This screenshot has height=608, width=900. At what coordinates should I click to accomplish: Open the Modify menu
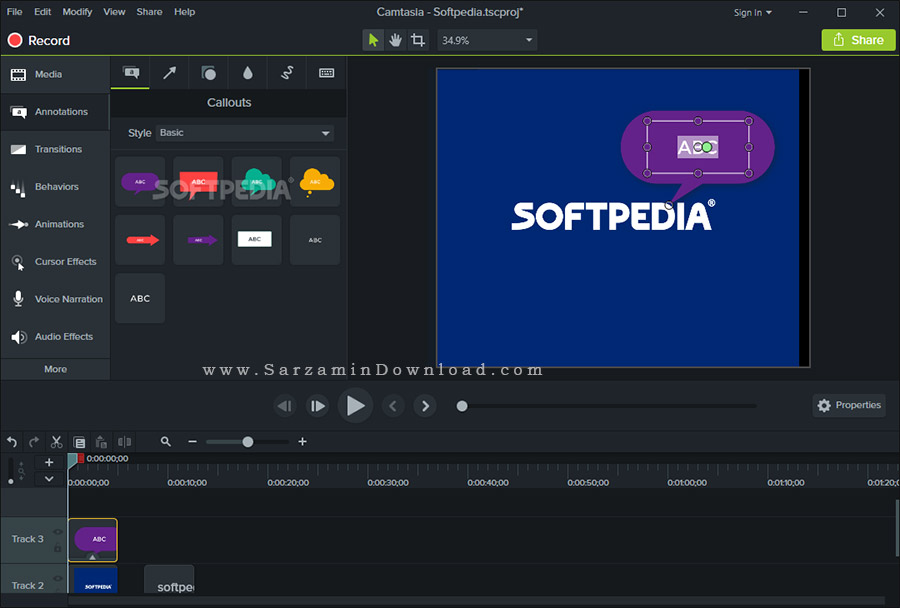coord(77,12)
